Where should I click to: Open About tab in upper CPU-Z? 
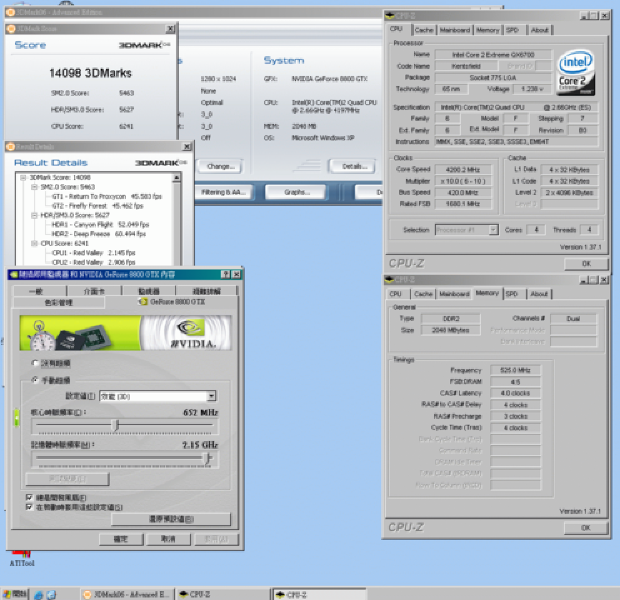coord(540,30)
